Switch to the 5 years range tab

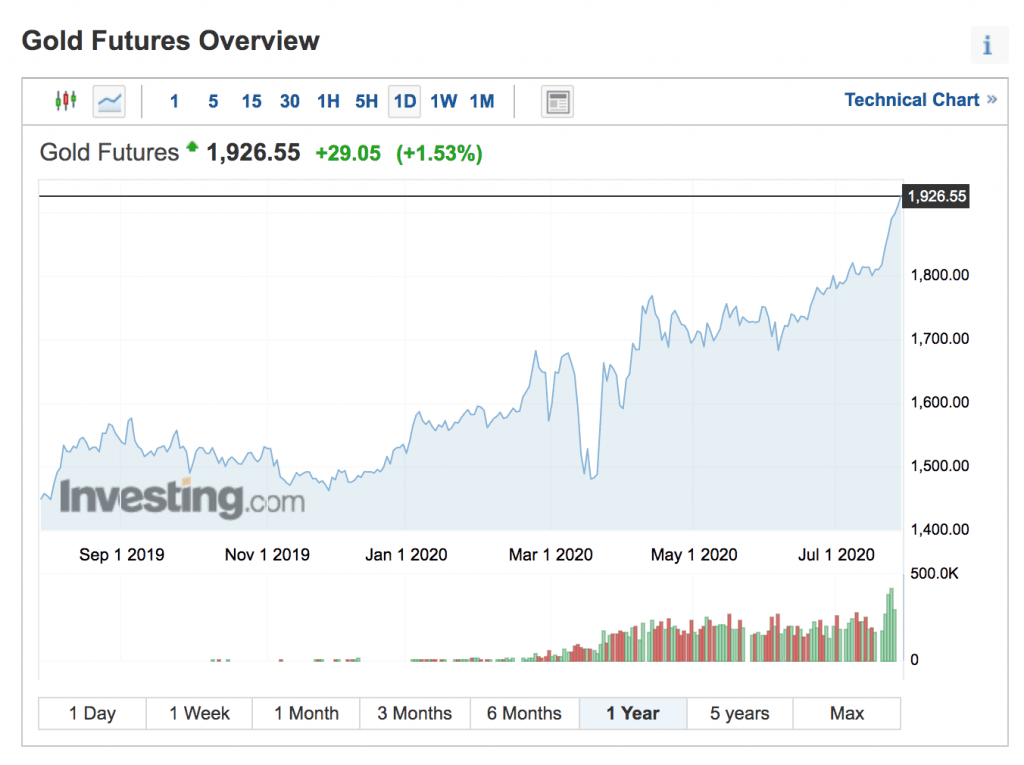[x=739, y=713]
